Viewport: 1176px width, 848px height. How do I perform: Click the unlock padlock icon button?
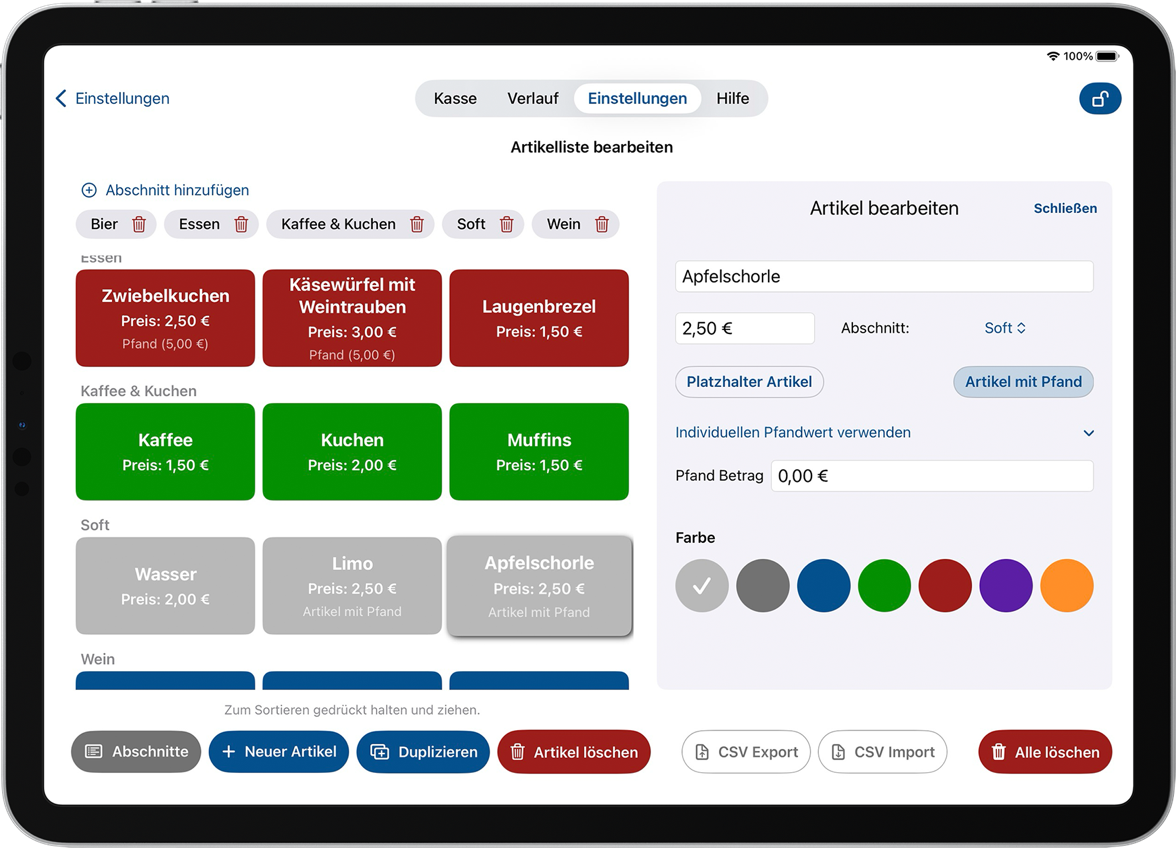(1100, 99)
